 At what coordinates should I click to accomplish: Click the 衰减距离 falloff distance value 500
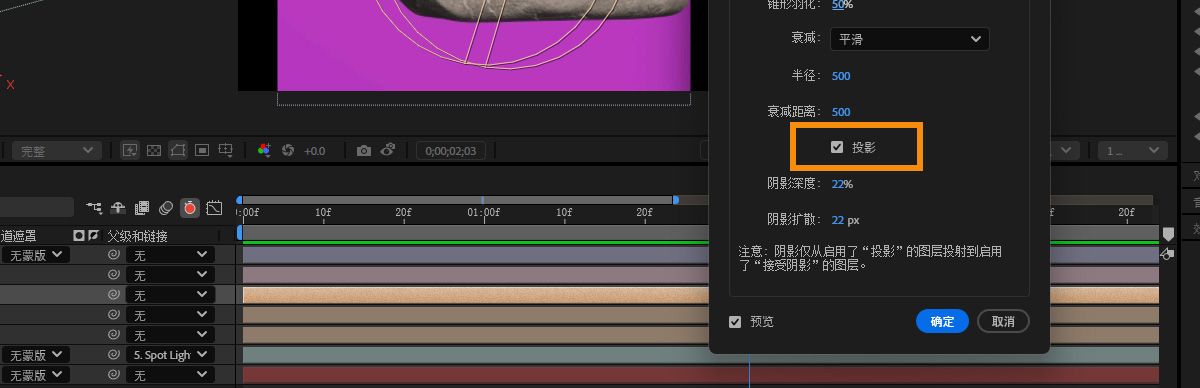[841, 112]
